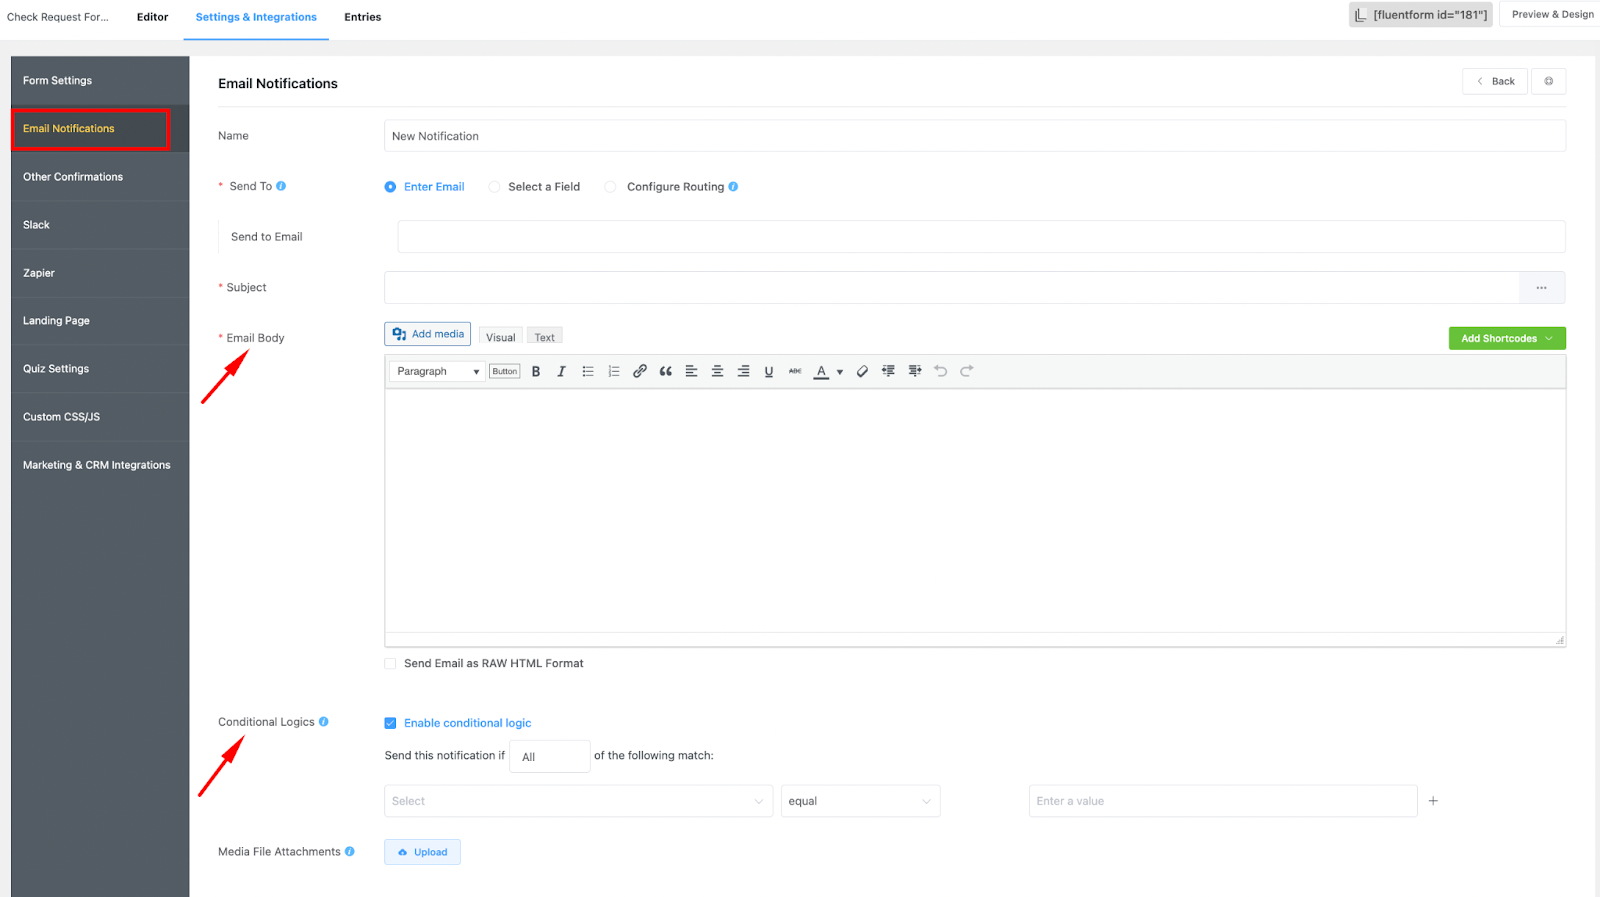Redo the last edit in the editor

click(x=966, y=371)
